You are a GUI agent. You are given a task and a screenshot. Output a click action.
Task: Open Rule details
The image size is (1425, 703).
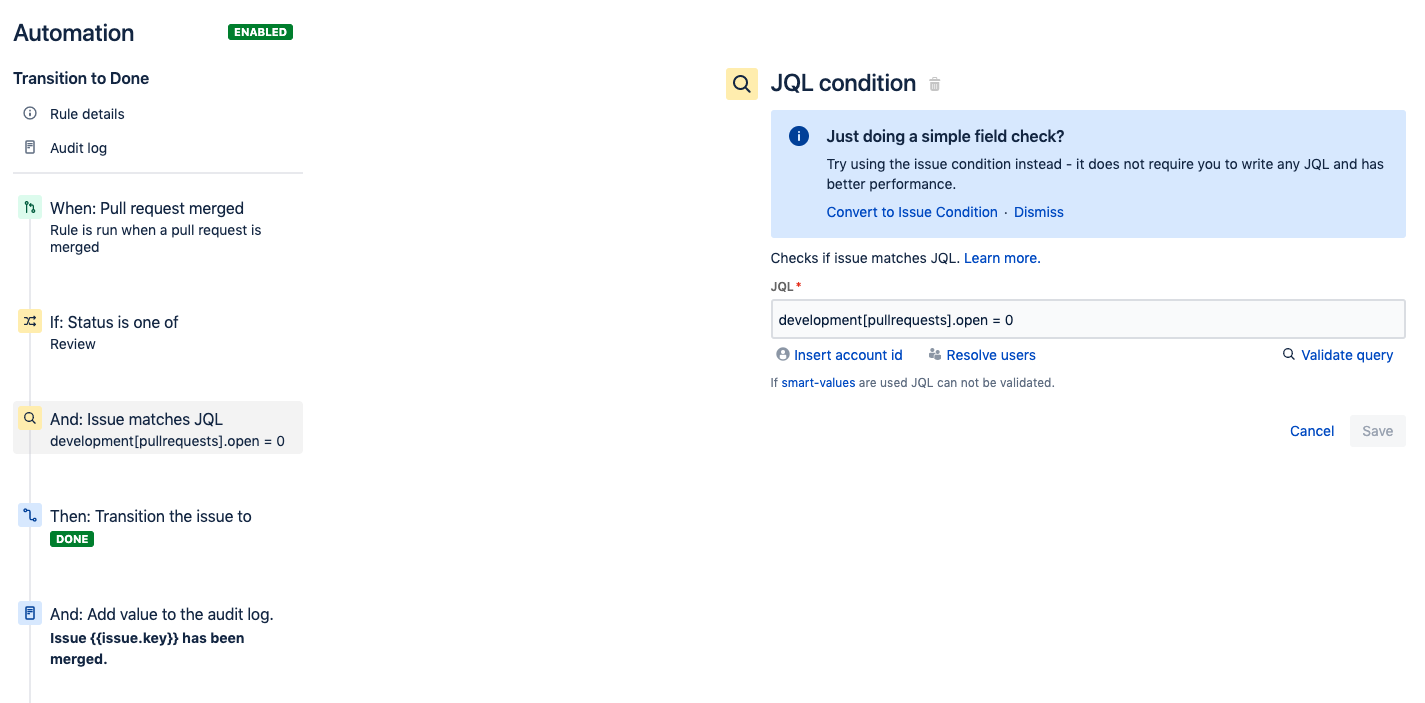(87, 114)
